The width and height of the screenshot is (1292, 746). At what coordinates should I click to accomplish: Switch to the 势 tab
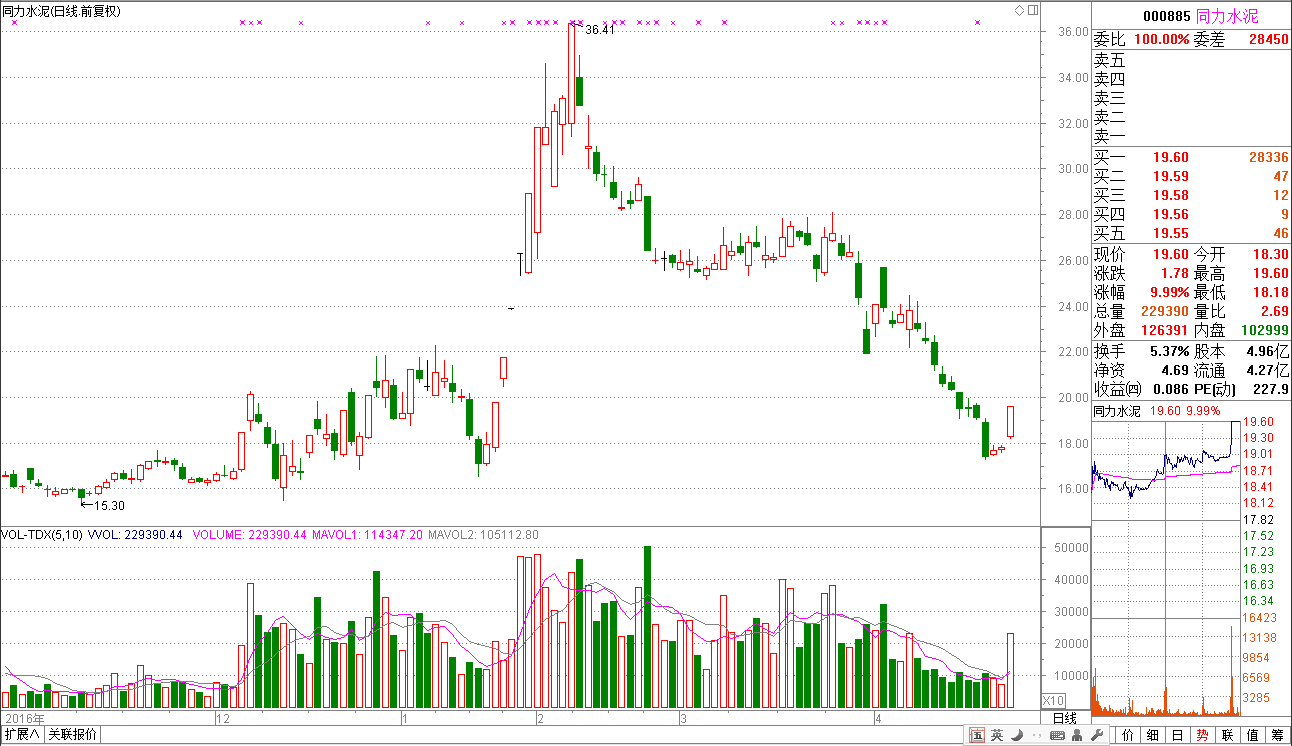1203,736
